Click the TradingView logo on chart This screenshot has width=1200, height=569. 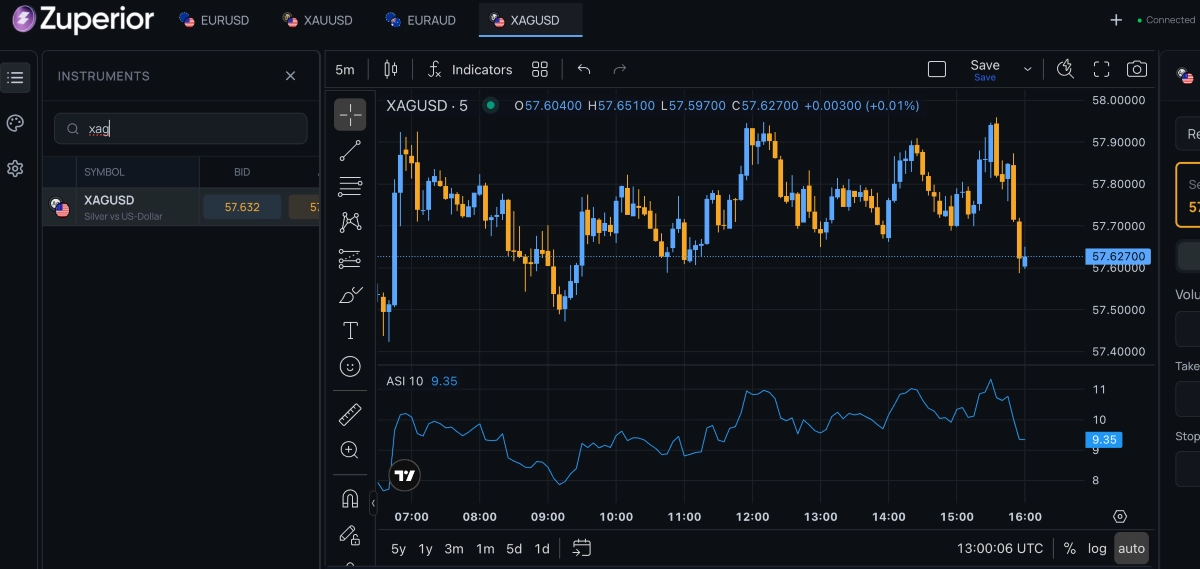tap(404, 476)
